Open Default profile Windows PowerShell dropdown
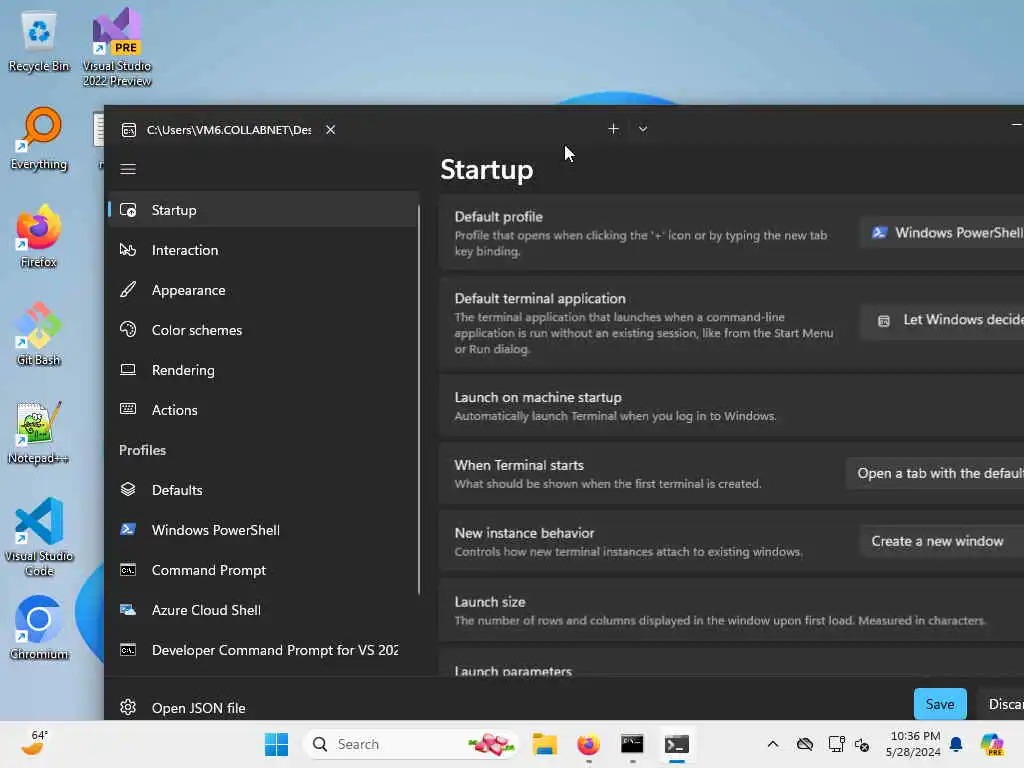The height and width of the screenshot is (768, 1024). click(942, 232)
